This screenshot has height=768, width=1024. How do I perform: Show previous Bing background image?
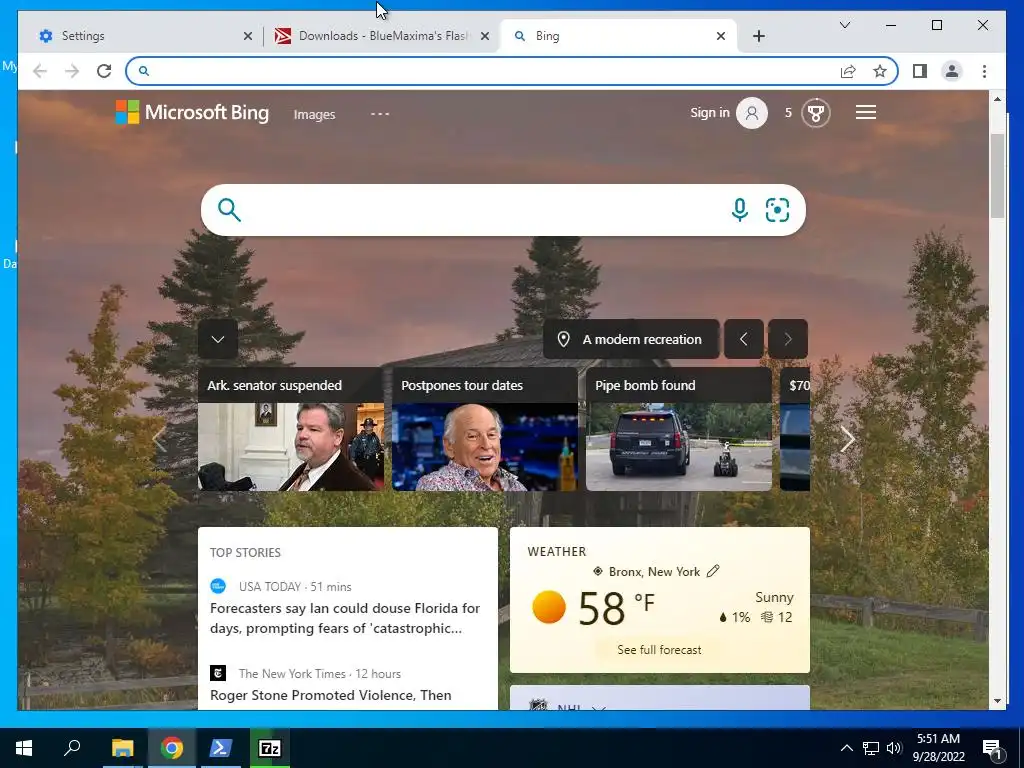(x=743, y=339)
